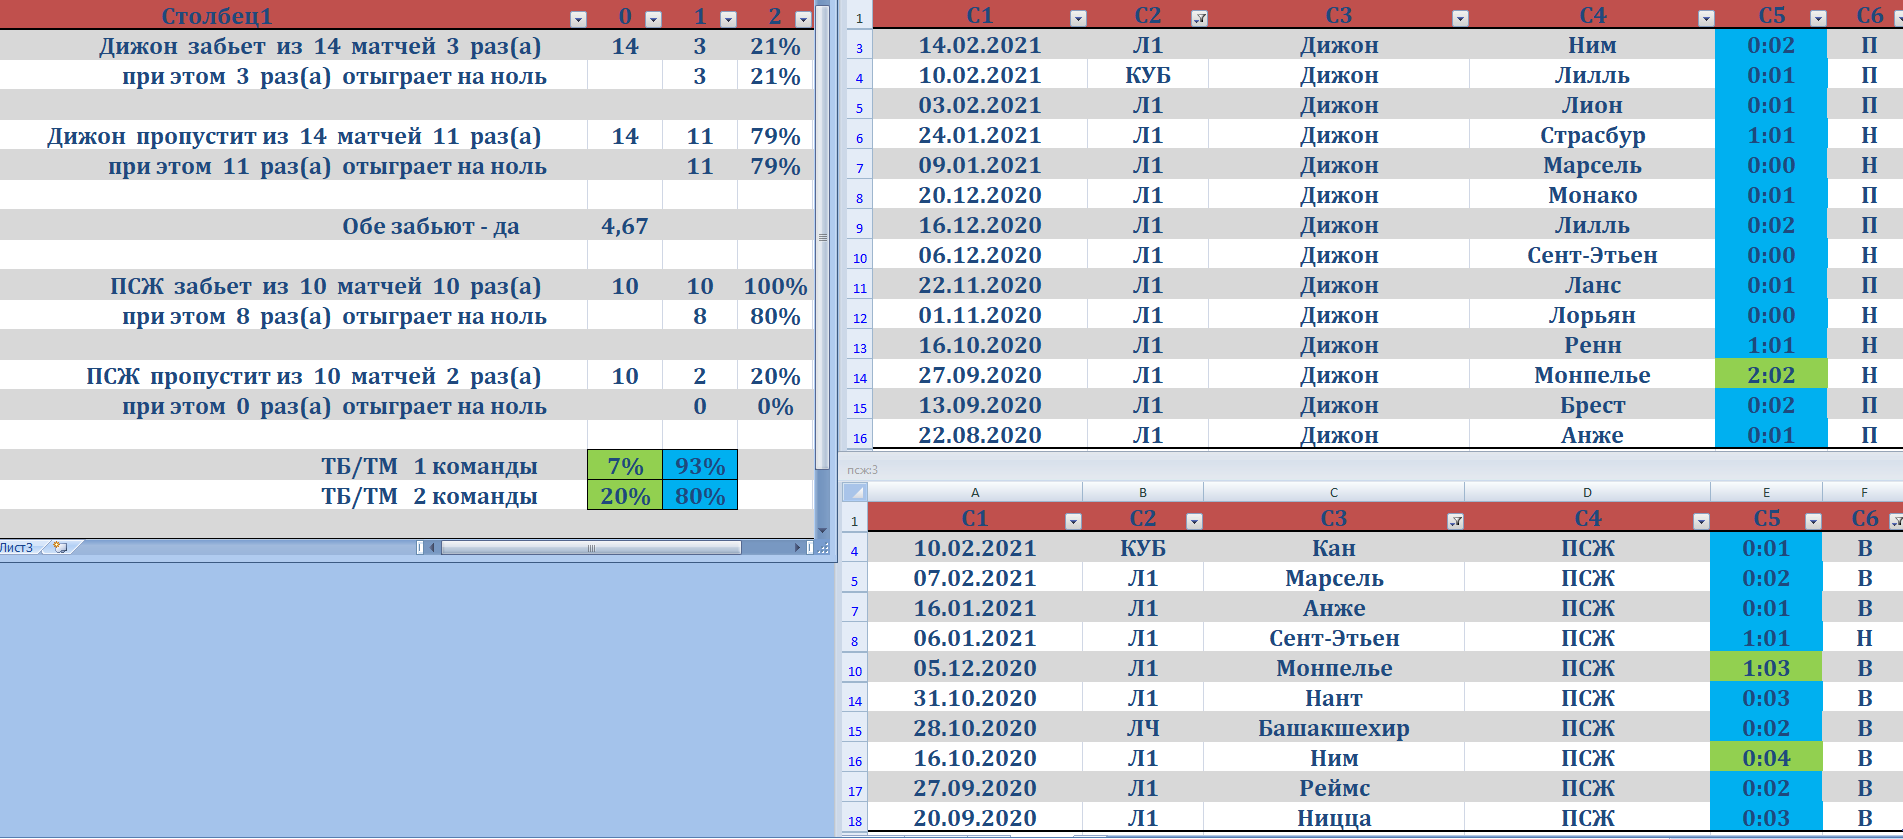Click the Реймс cell in ПСЖ table
This screenshot has height=839, width=1903.
tap(1334, 788)
